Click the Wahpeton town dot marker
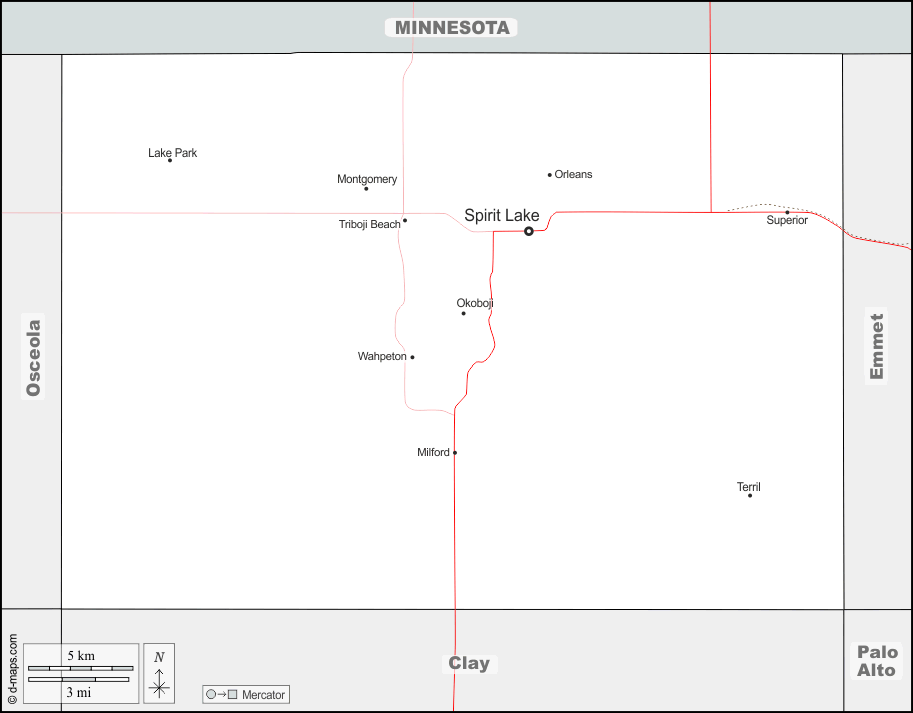This screenshot has width=913, height=713. (412, 357)
